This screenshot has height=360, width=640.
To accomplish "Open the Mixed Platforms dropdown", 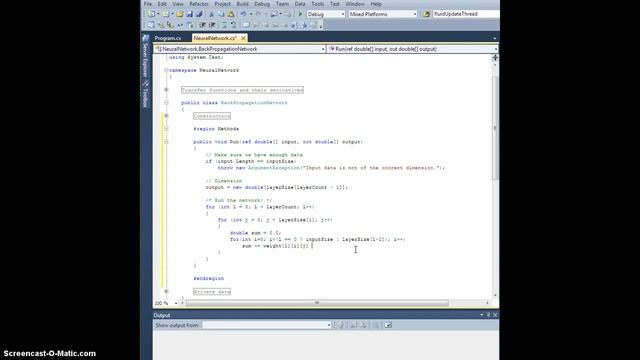I will point(415,14).
